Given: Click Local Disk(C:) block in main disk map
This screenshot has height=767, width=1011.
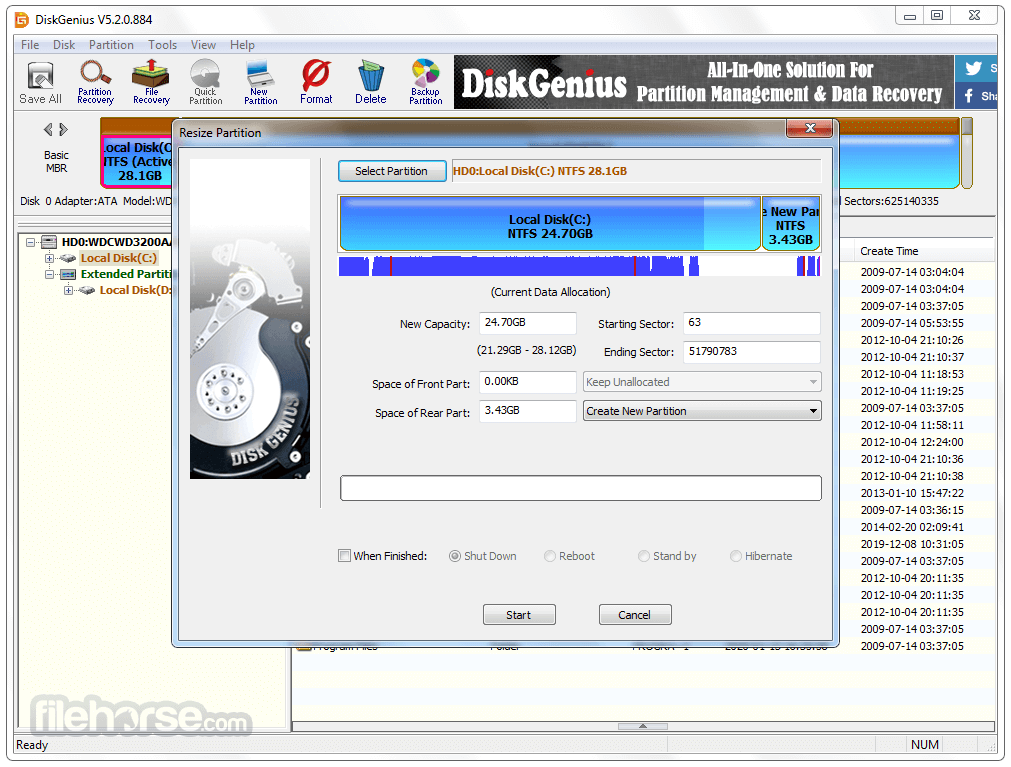Looking at the screenshot, I should [x=137, y=161].
